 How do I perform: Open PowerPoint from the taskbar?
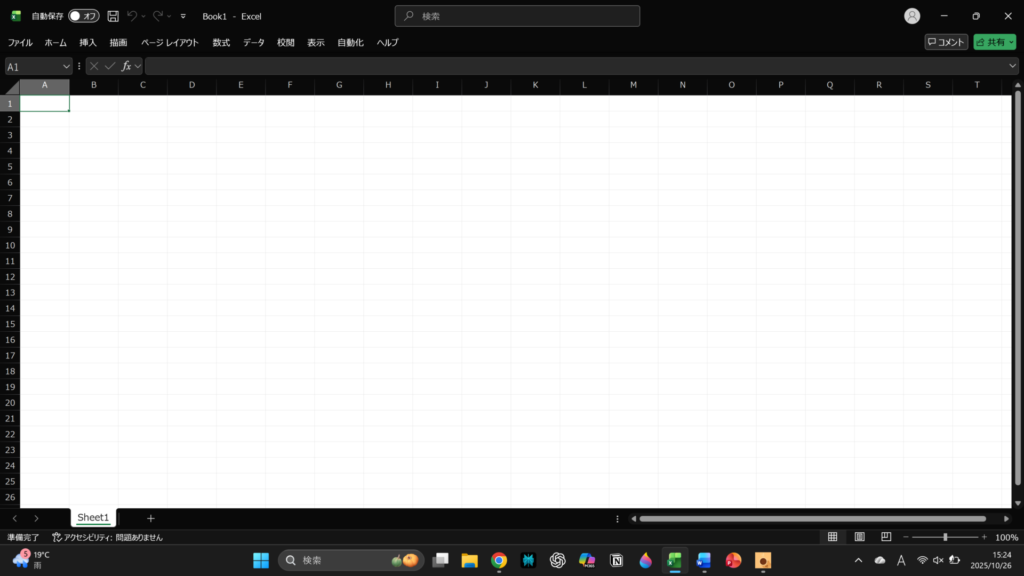click(x=733, y=560)
